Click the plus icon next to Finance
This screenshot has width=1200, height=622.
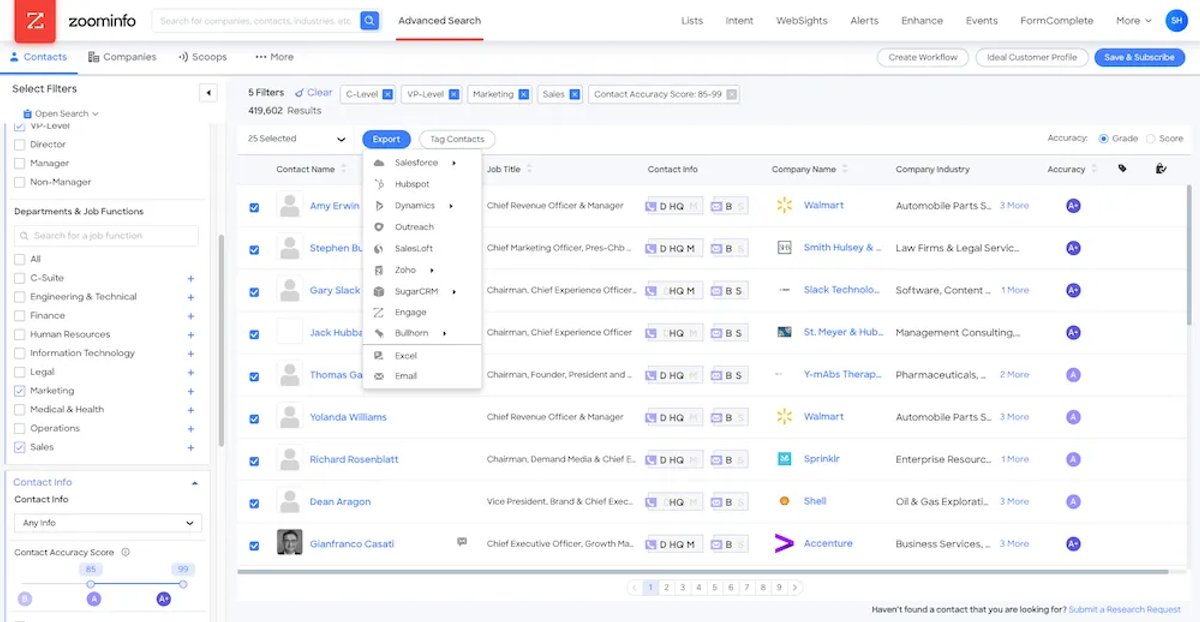pos(191,316)
